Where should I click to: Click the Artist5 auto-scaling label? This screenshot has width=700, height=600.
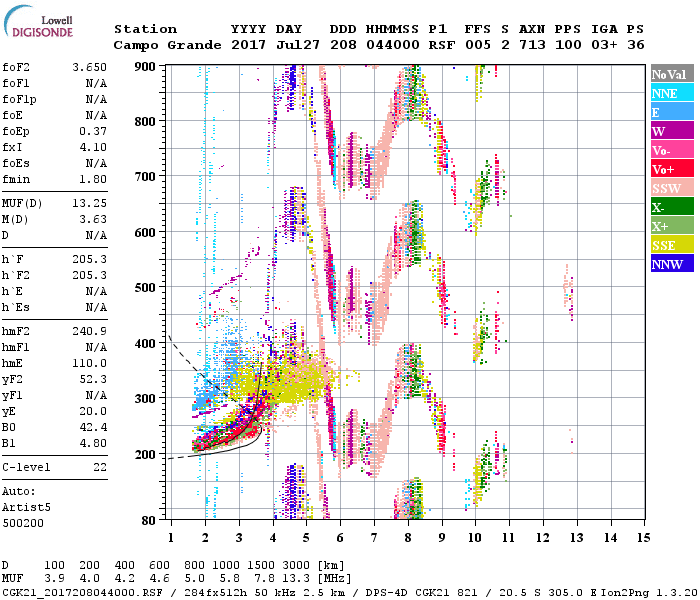tap(26, 507)
